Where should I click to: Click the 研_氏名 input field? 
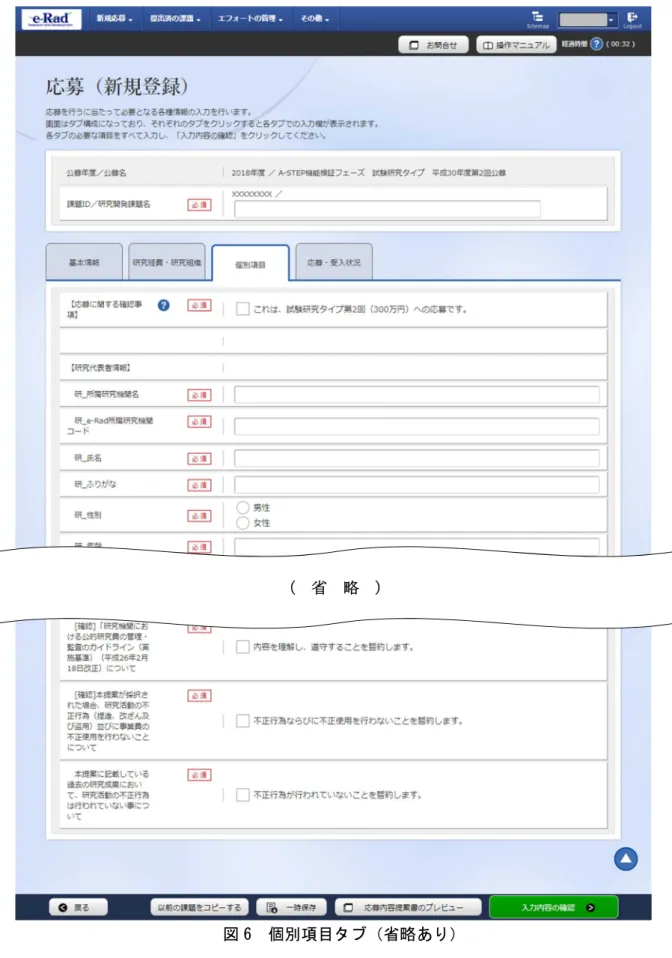coord(417,458)
